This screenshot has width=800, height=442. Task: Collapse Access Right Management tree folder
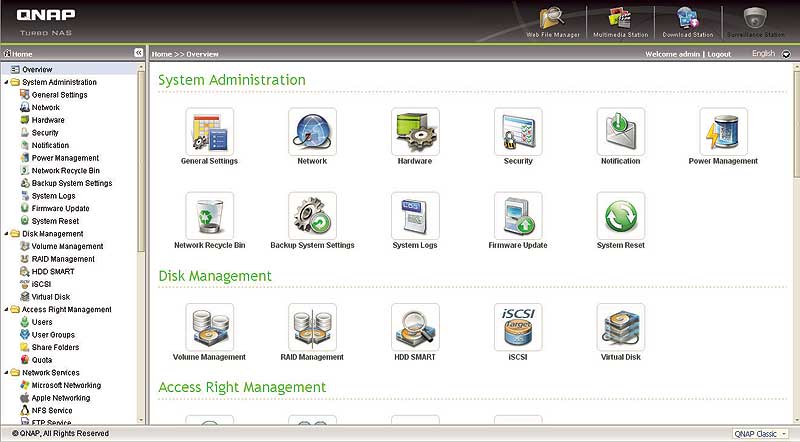click(6, 309)
